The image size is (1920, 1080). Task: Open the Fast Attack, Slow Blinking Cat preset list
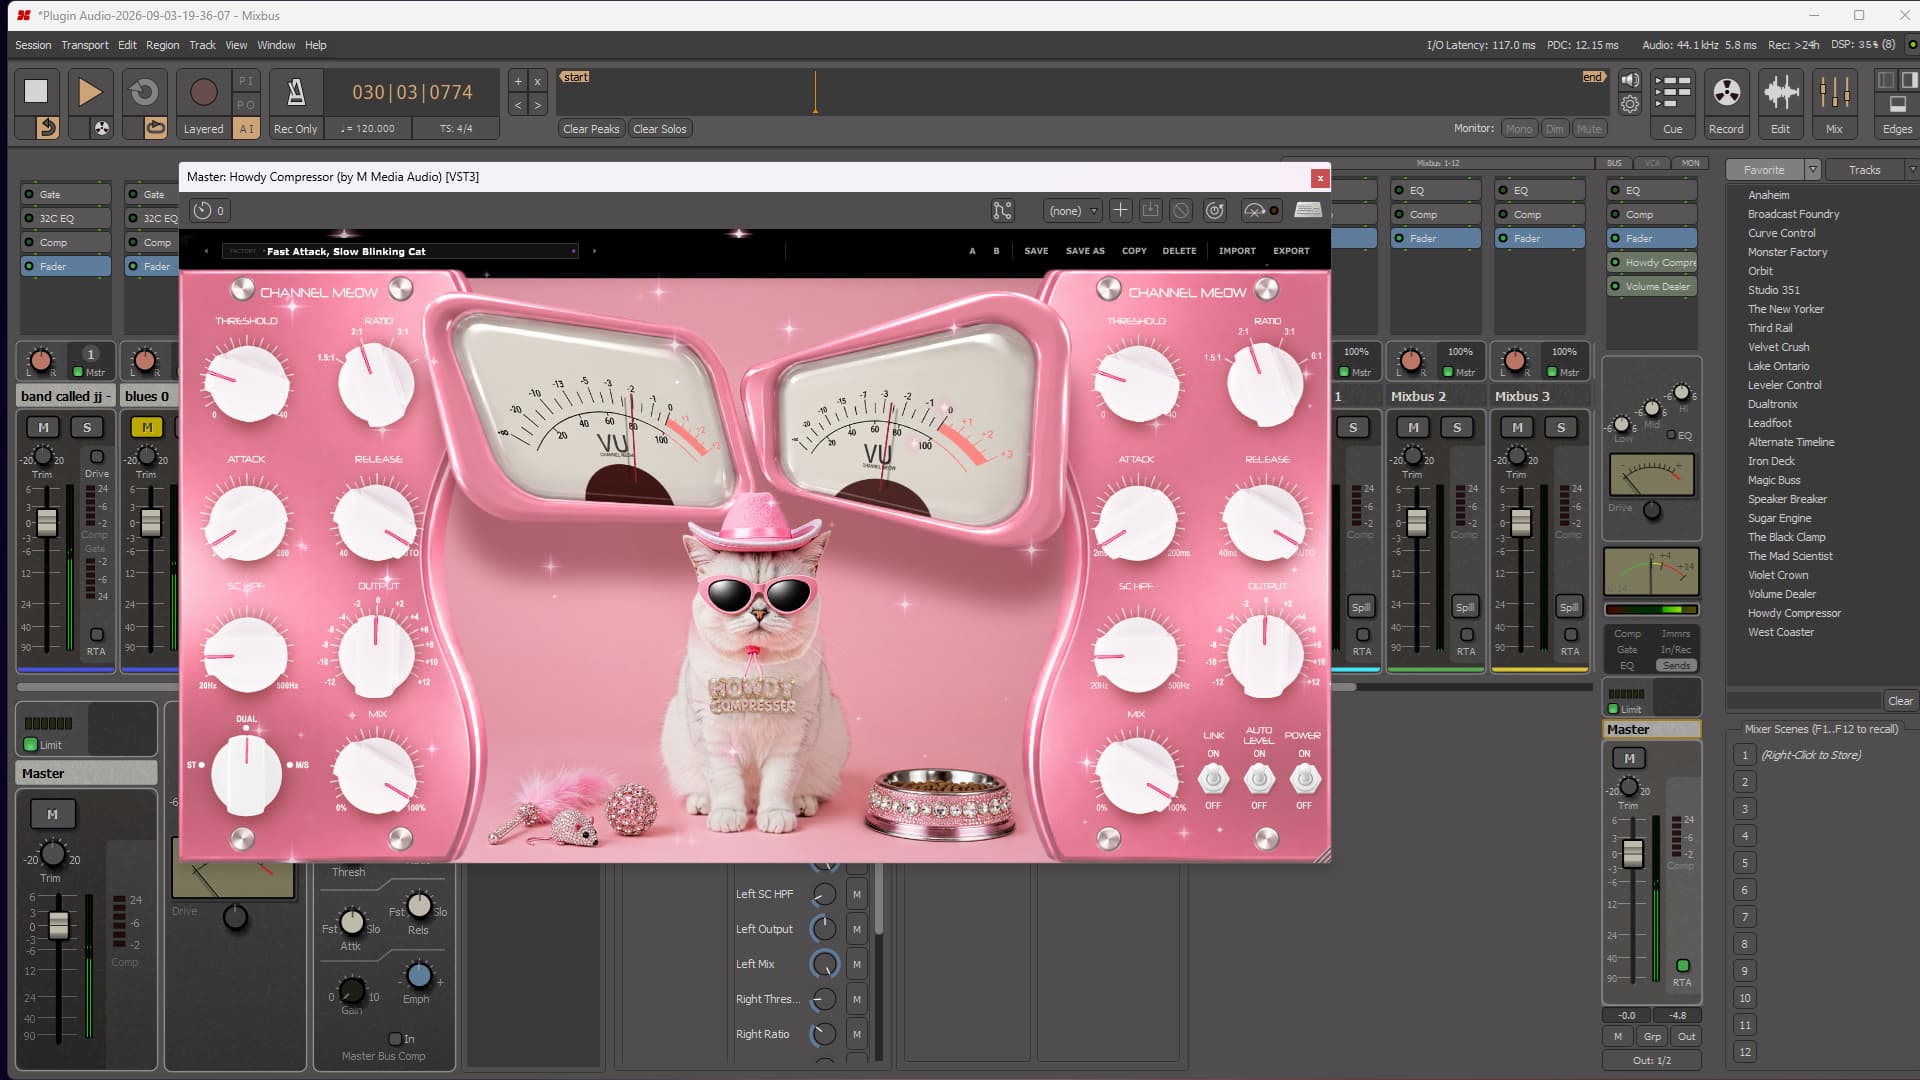[400, 251]
